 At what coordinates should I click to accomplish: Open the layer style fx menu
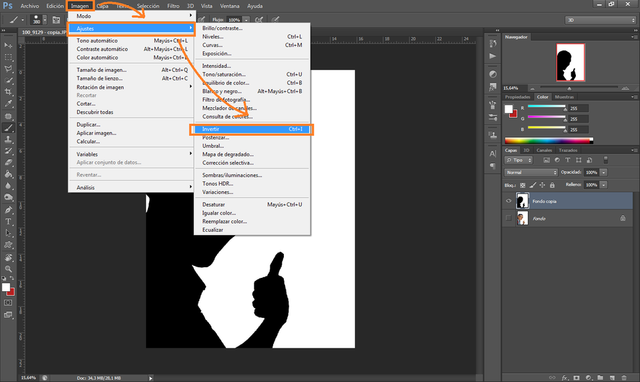coord(565,378)
